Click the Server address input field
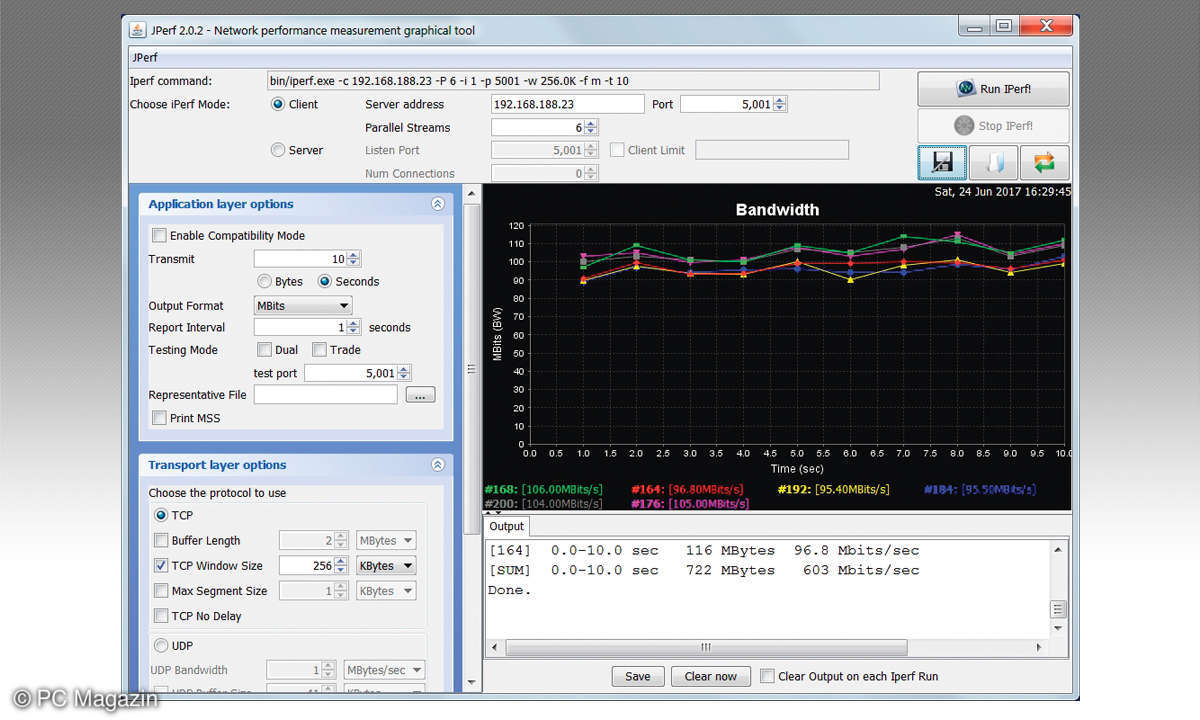 (x=568, y=104)
